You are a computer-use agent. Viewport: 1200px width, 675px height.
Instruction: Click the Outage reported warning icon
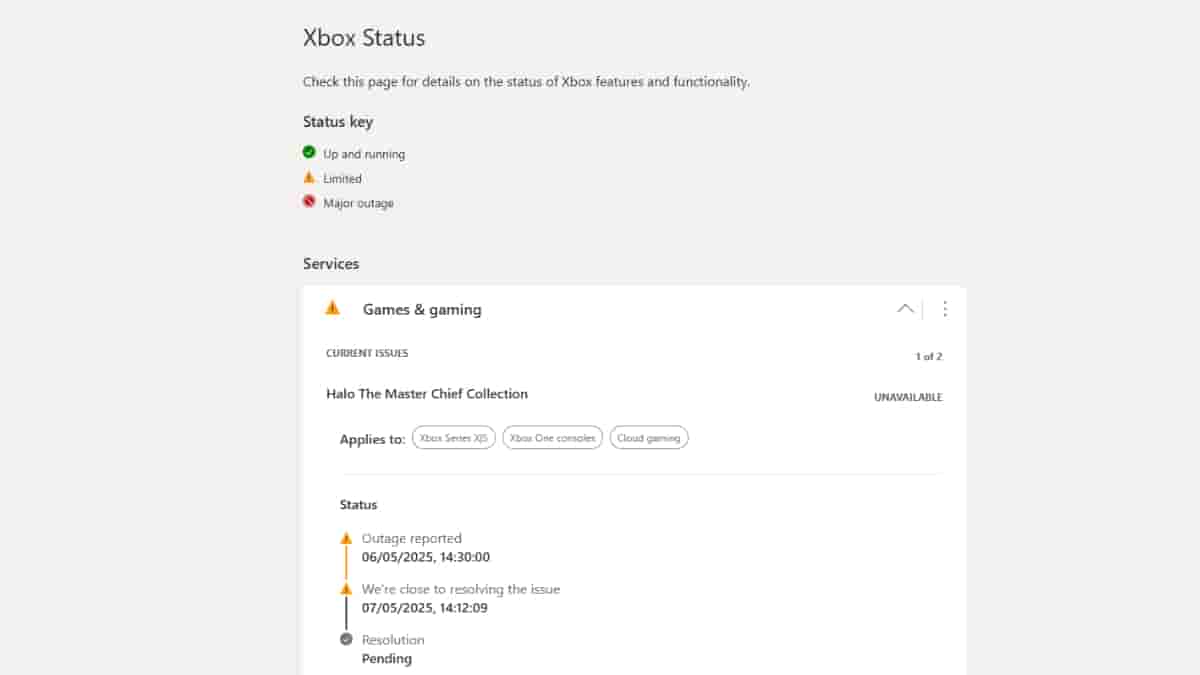click(346, 538)
